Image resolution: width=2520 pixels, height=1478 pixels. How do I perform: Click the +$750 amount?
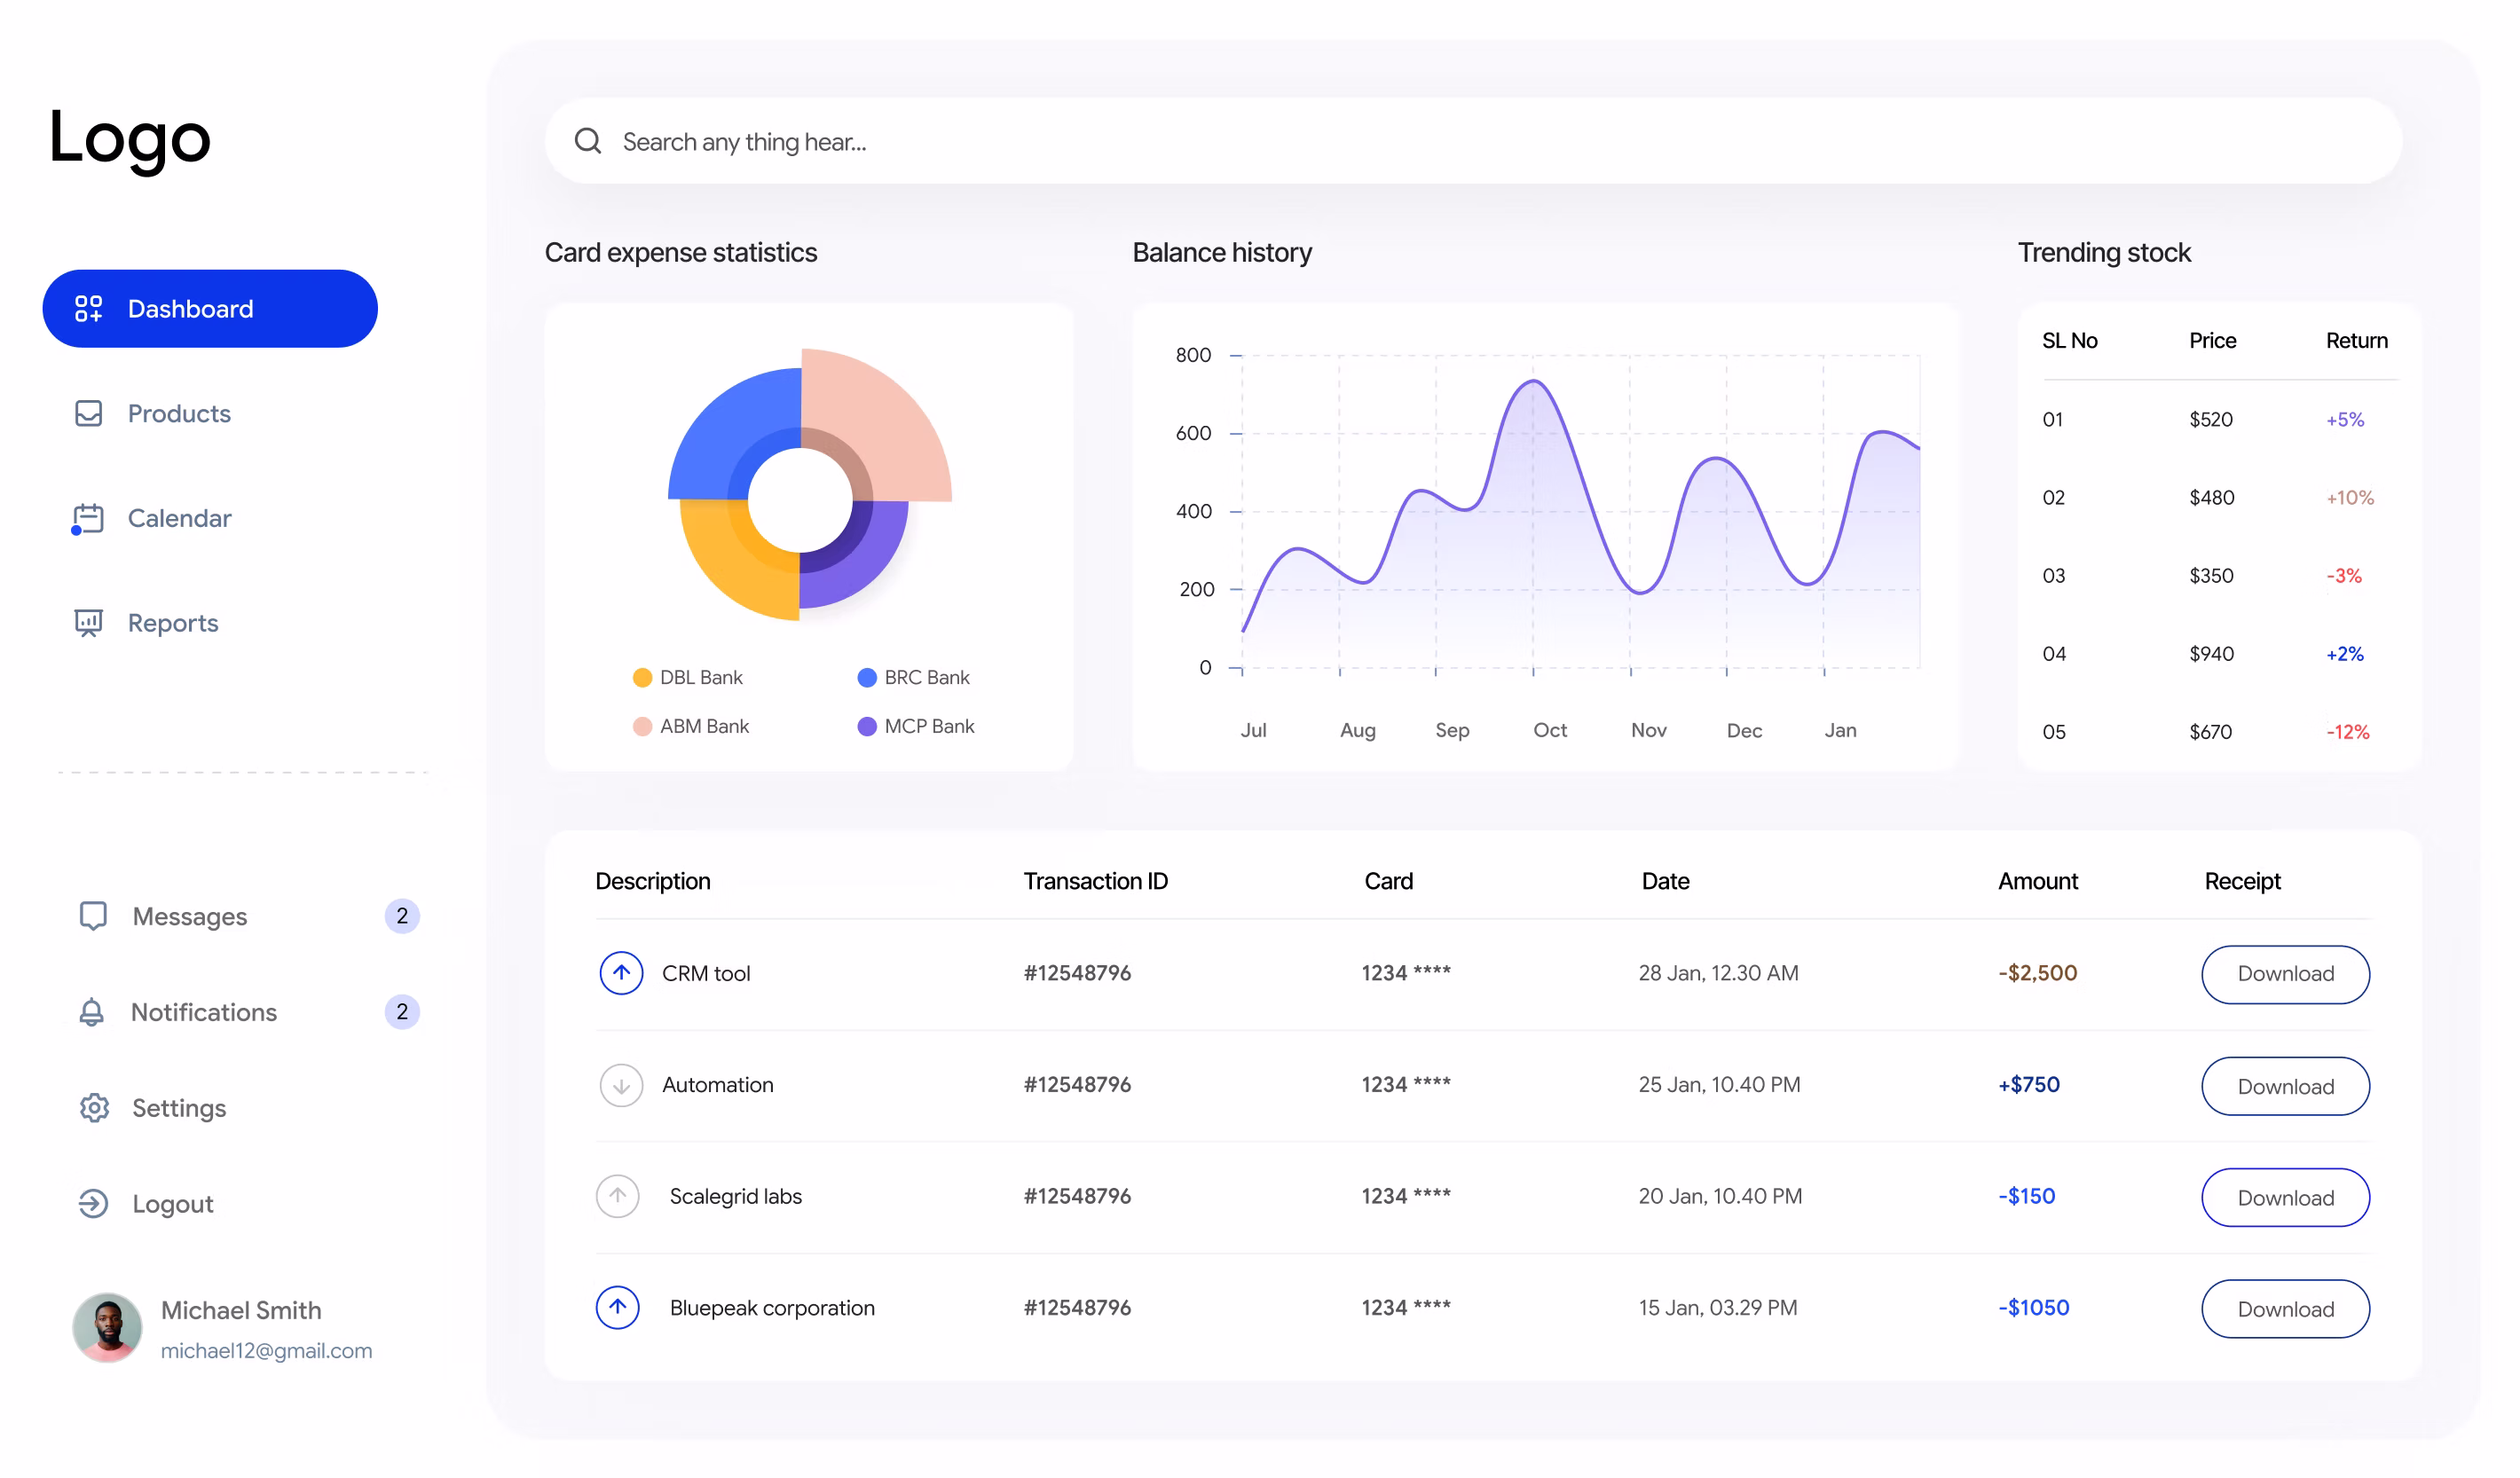[2029, 1085]
